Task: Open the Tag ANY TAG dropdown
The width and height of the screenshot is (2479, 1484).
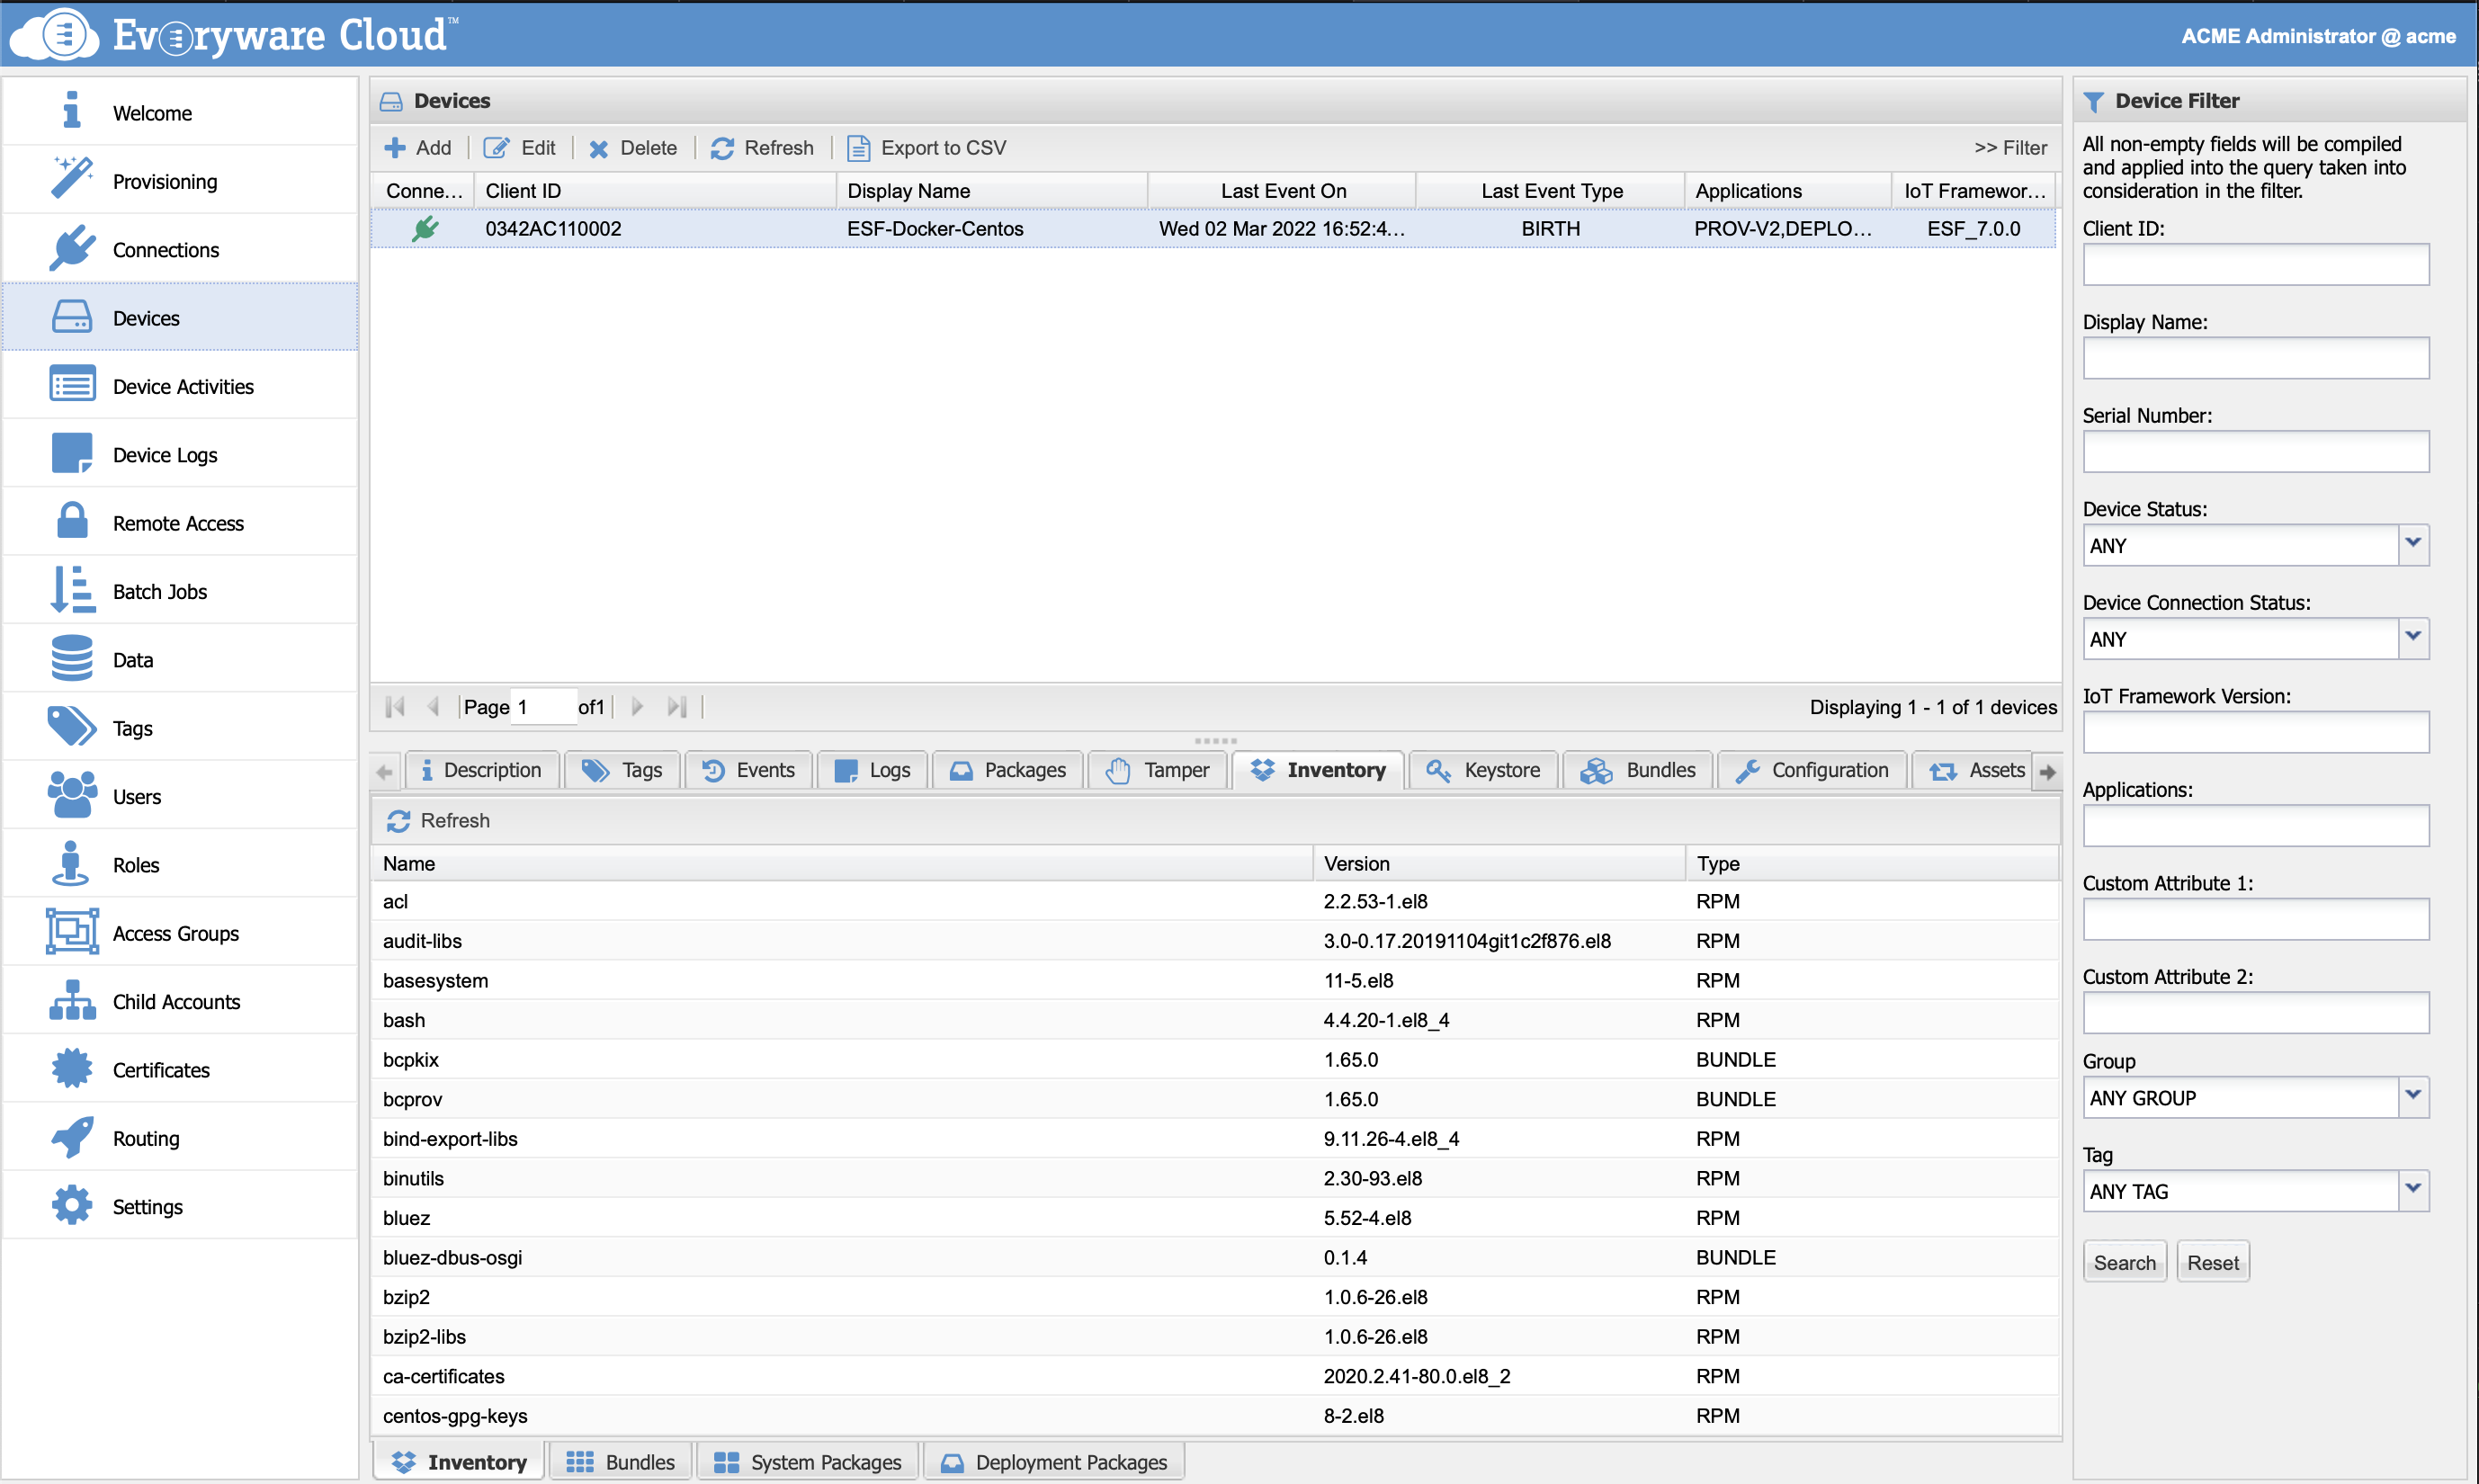Action: pos(2412,1190)
